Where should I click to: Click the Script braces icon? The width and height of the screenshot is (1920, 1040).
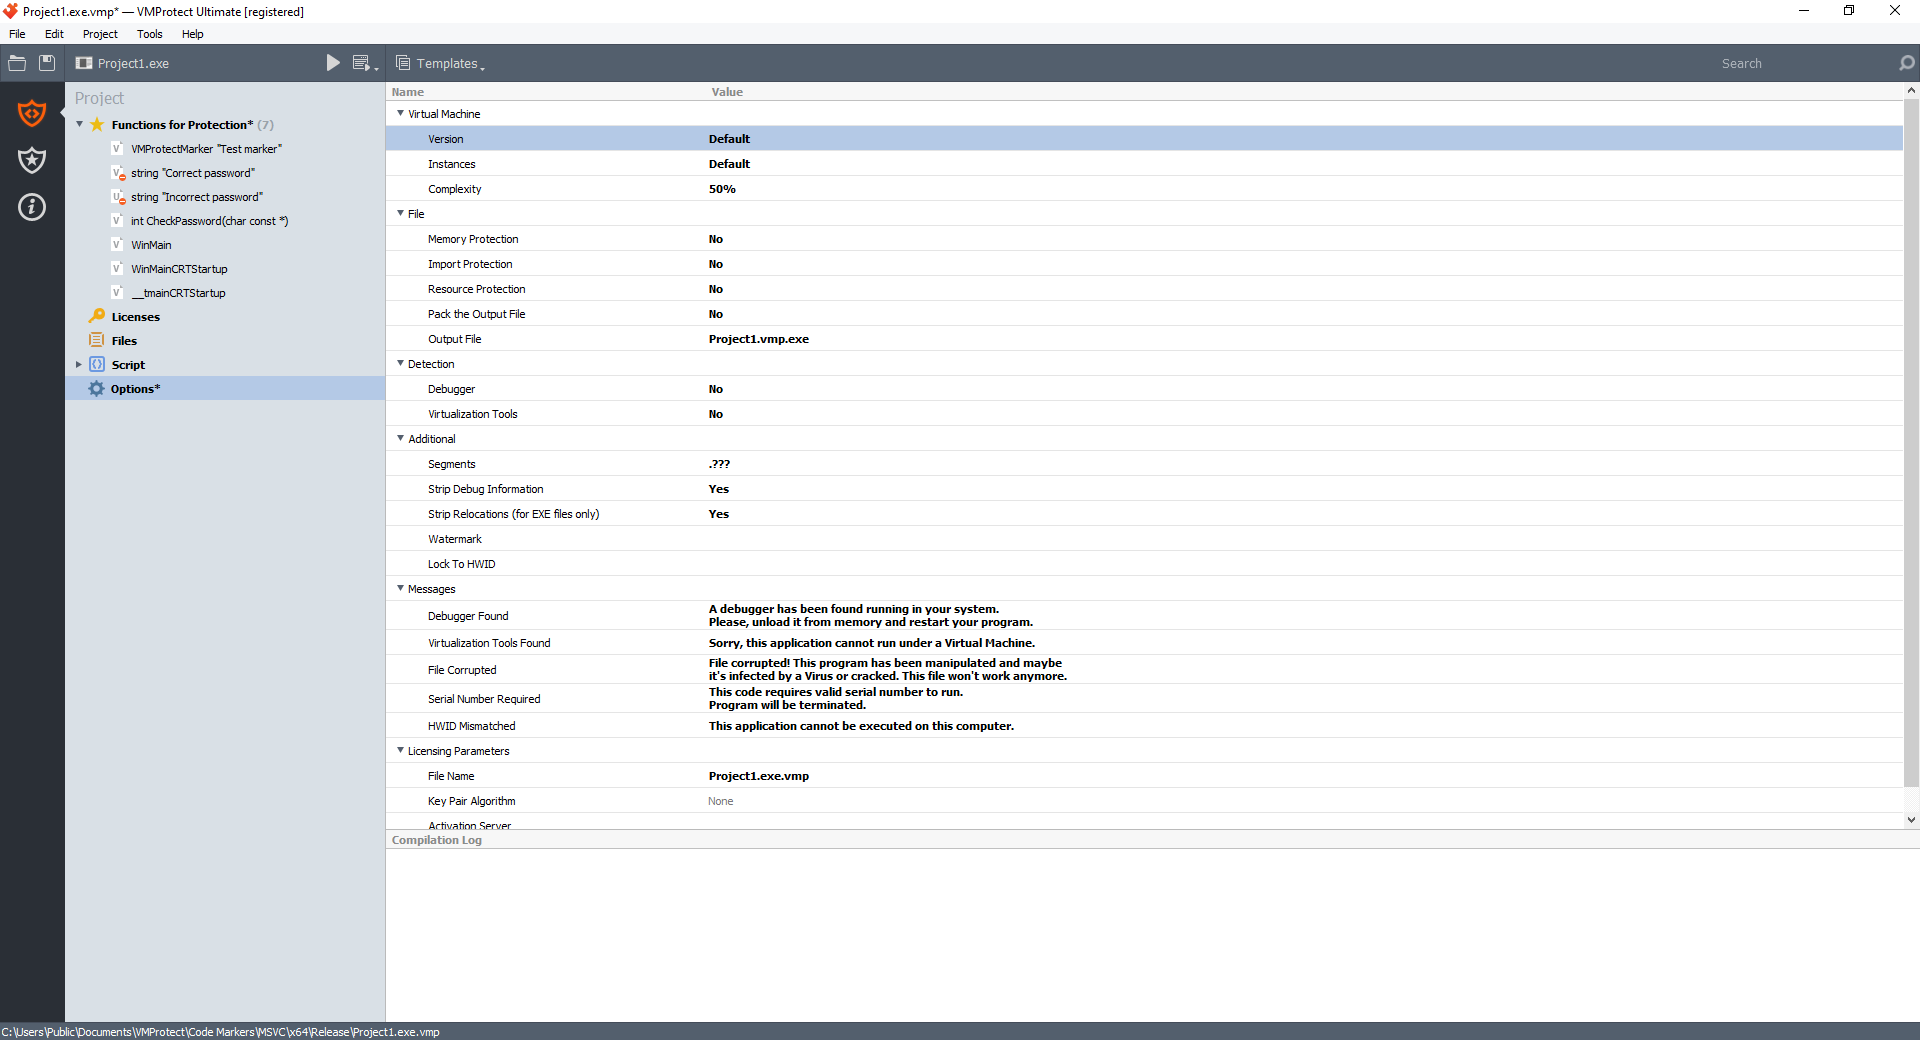click(x=97, y=364)
